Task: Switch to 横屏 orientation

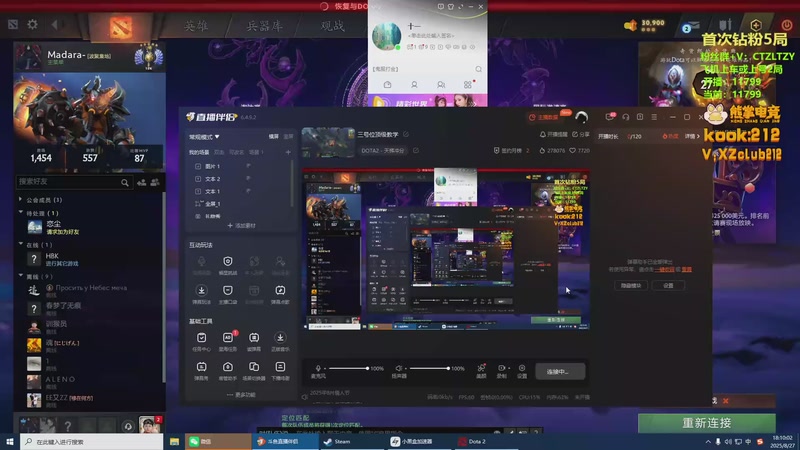Action: click(x=274, y=137)
